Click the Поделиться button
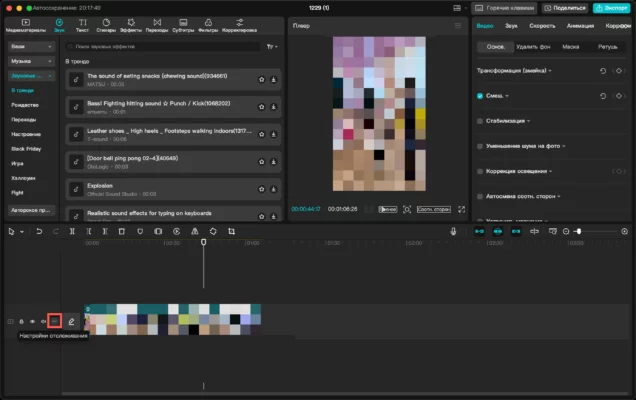Image resolution: width=636 pixels, height=400 pixels. tap(565, 8)
